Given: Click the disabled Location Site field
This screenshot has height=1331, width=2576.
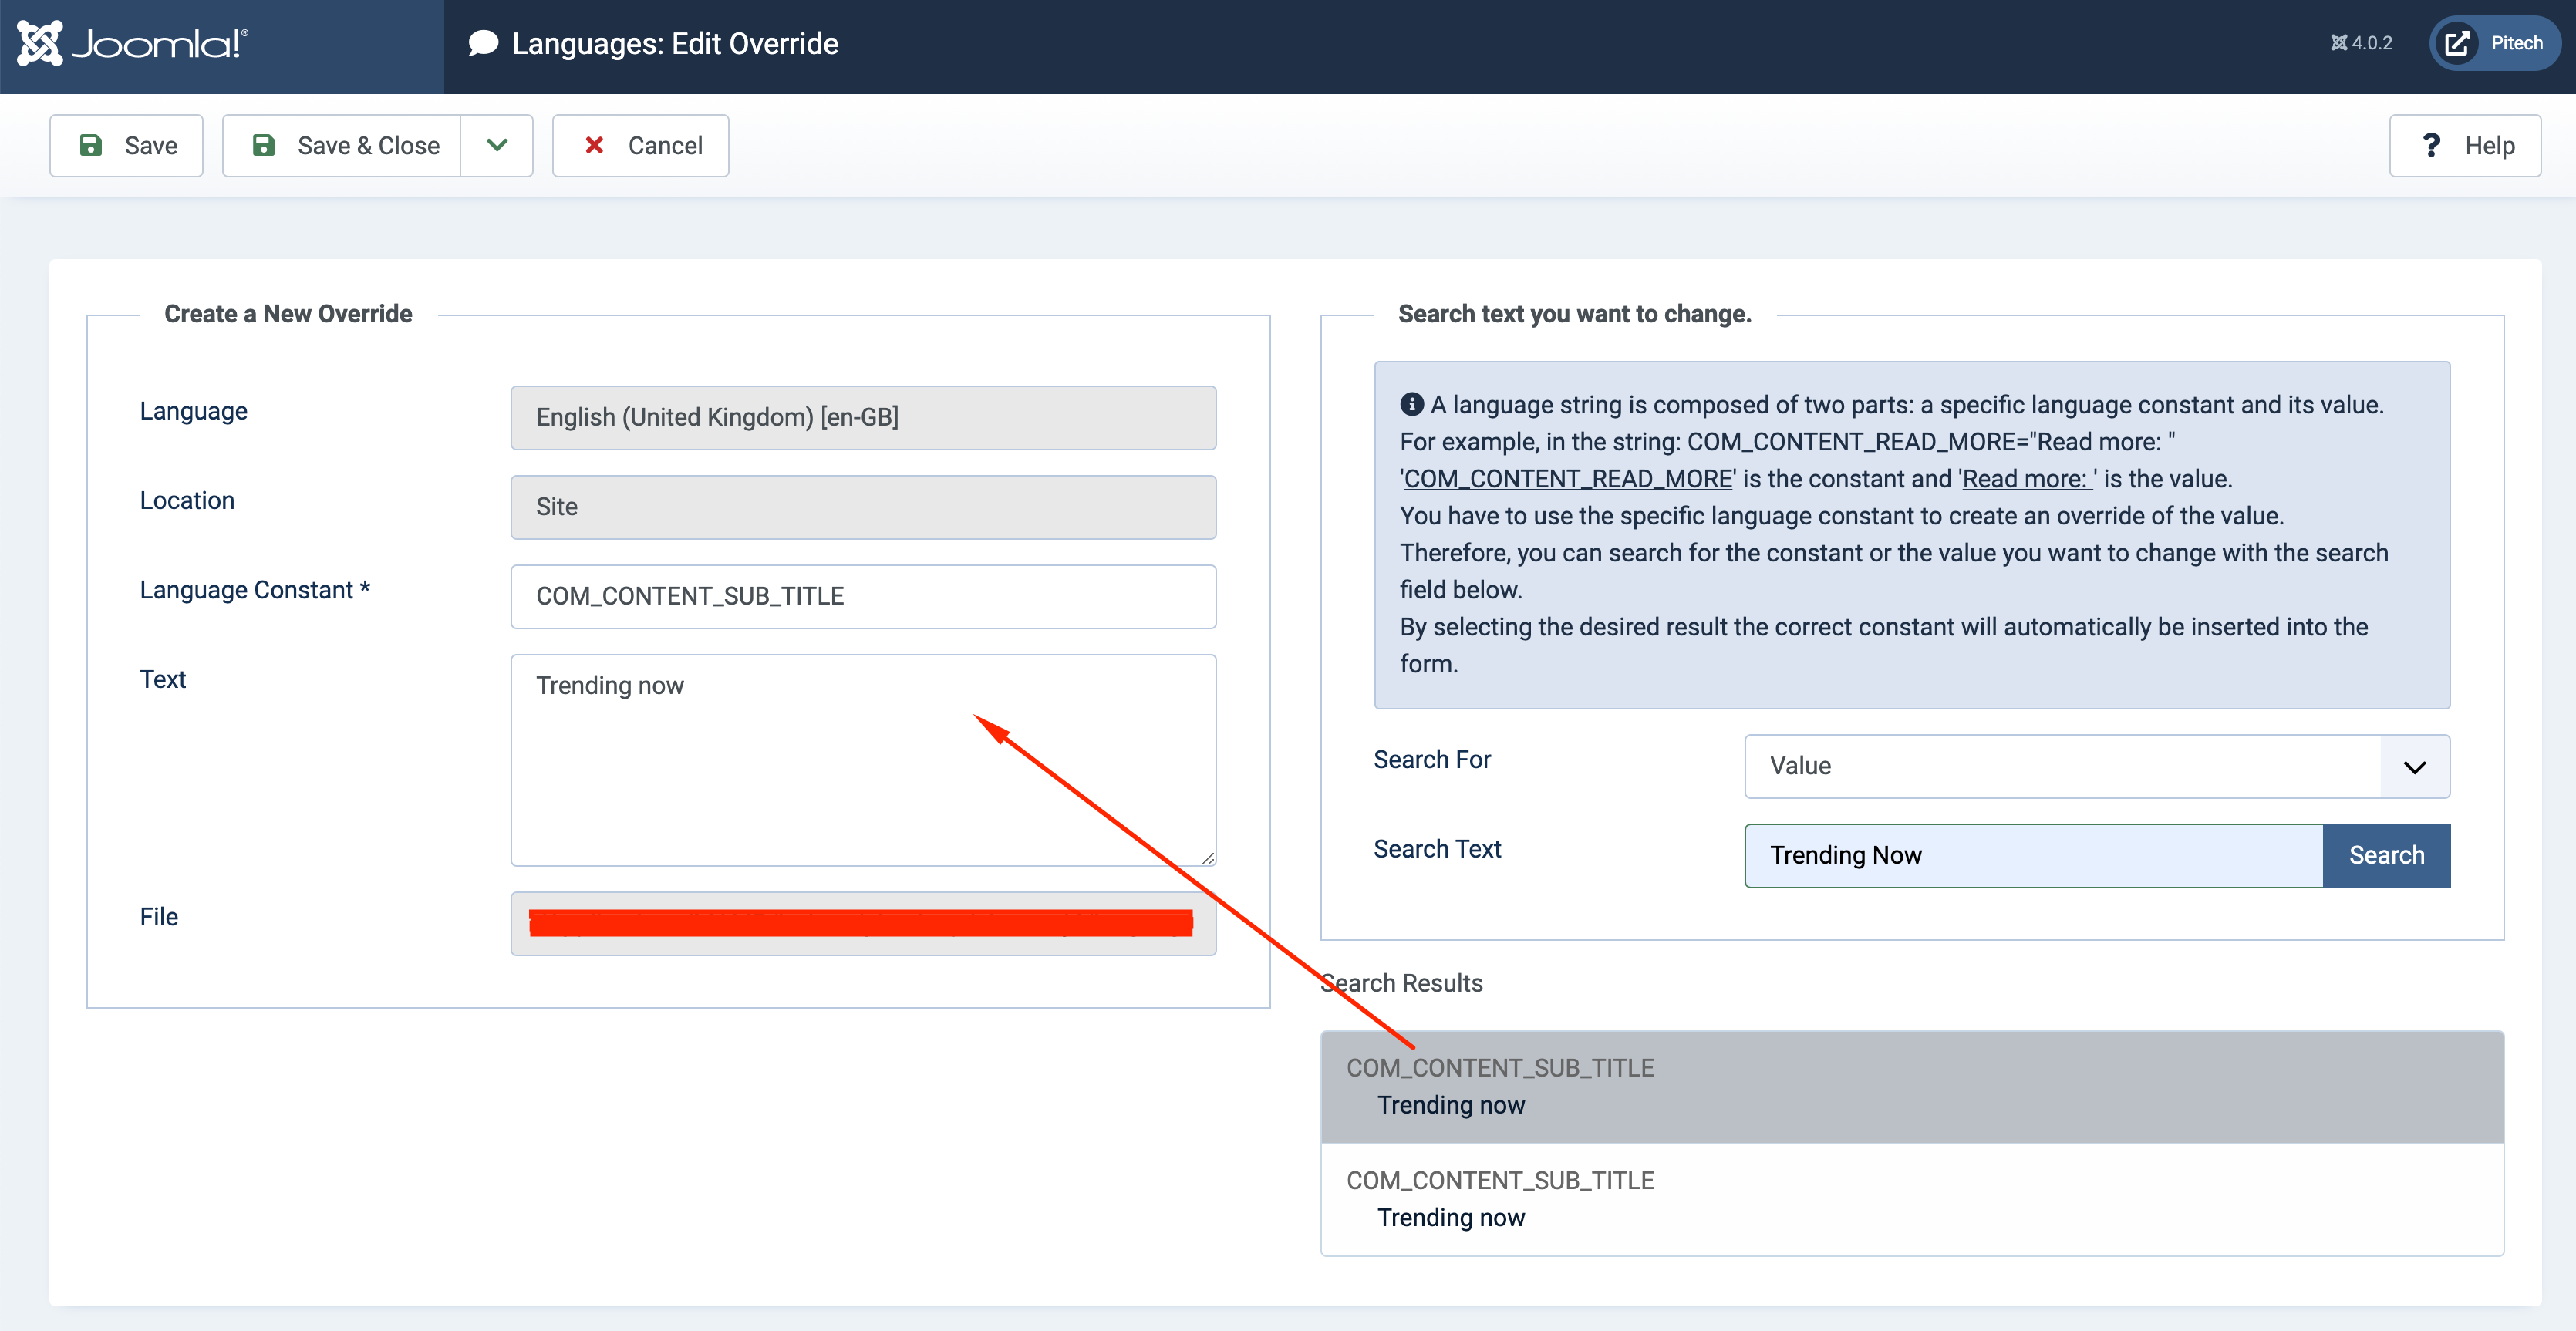Looking at the screenshot, I should [863, 507].
